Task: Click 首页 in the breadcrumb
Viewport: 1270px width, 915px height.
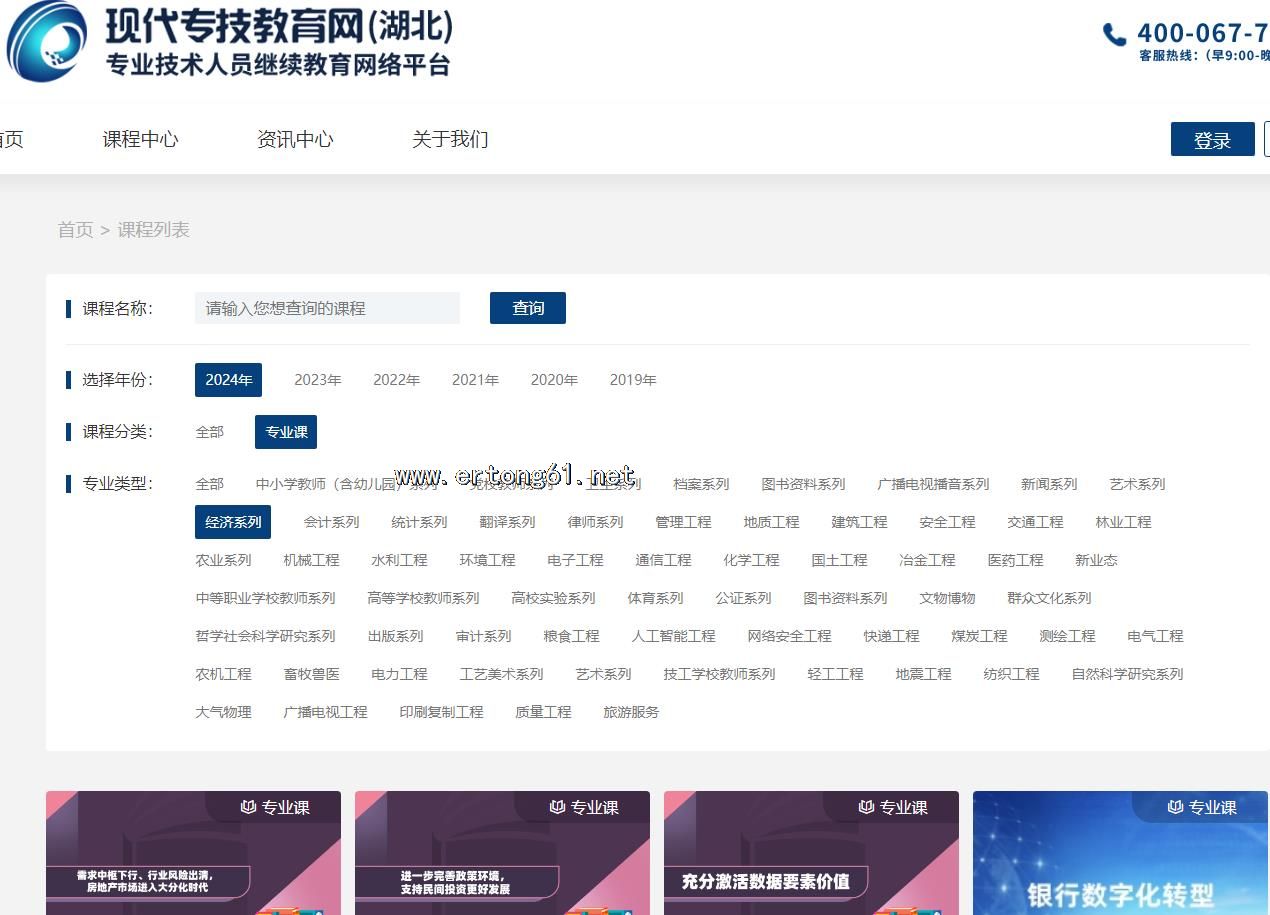Action: [x=75, y=230]
